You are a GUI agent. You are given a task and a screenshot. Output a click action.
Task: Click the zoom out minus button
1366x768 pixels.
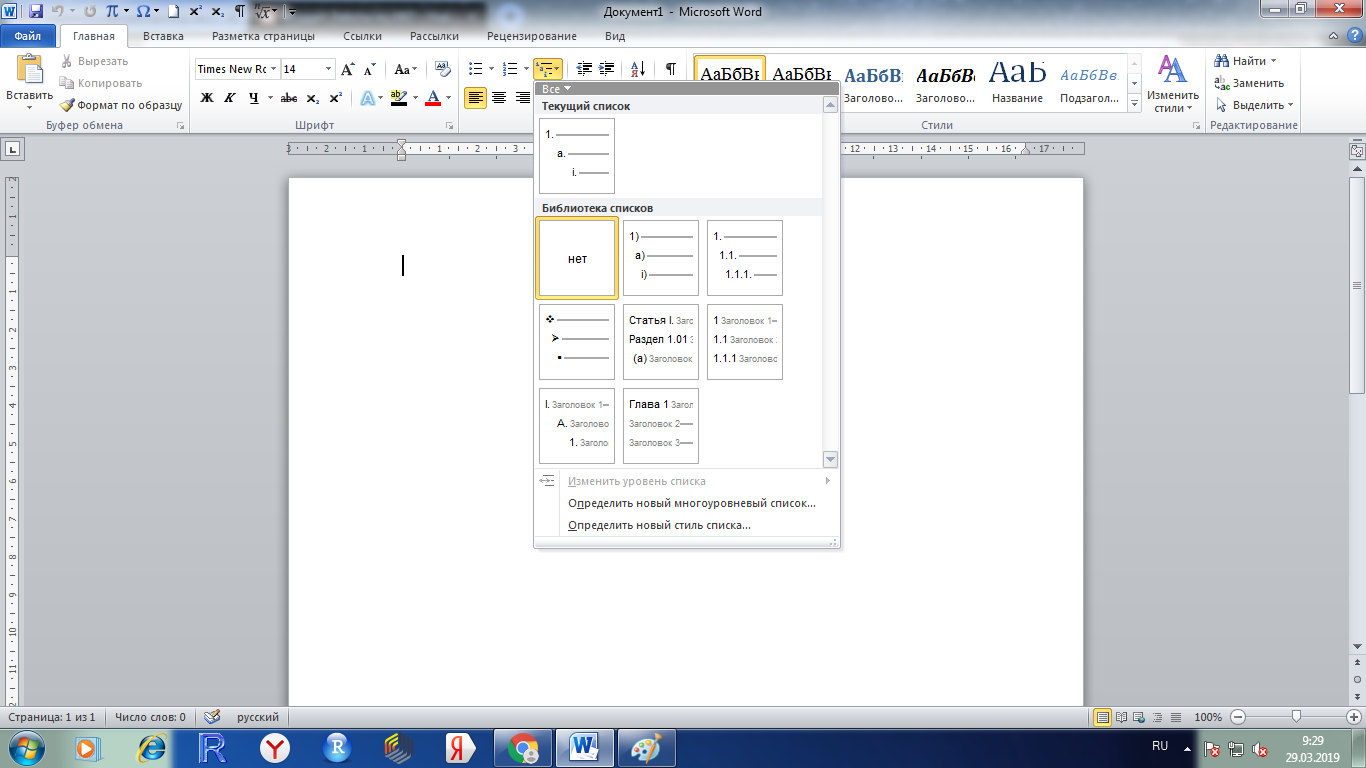coord(1238,717)
